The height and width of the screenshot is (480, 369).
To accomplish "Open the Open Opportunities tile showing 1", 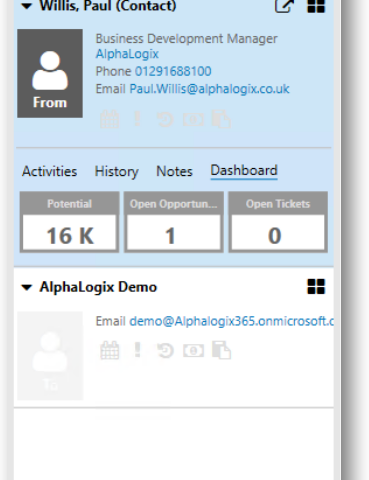I will coord(174,222).
